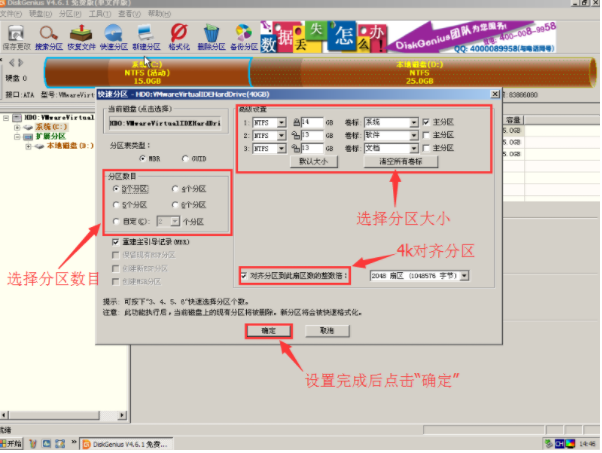Open the 恢复文件 (Recover Files) tool
The width and height of the screenshot is (602, 453).
click(81, 36)
